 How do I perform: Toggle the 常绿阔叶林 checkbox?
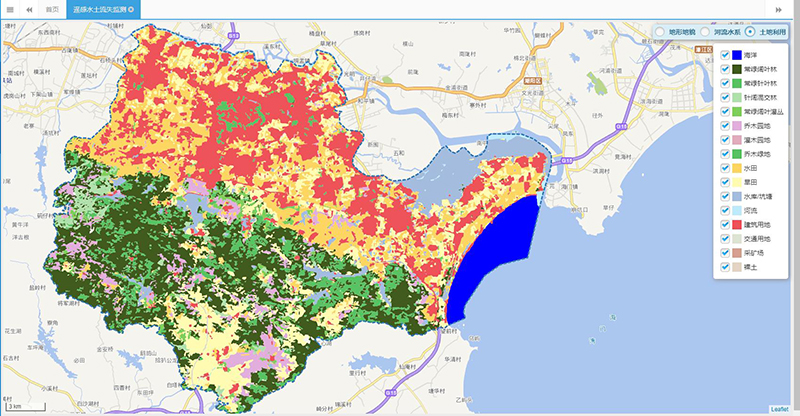click(725, 69)
